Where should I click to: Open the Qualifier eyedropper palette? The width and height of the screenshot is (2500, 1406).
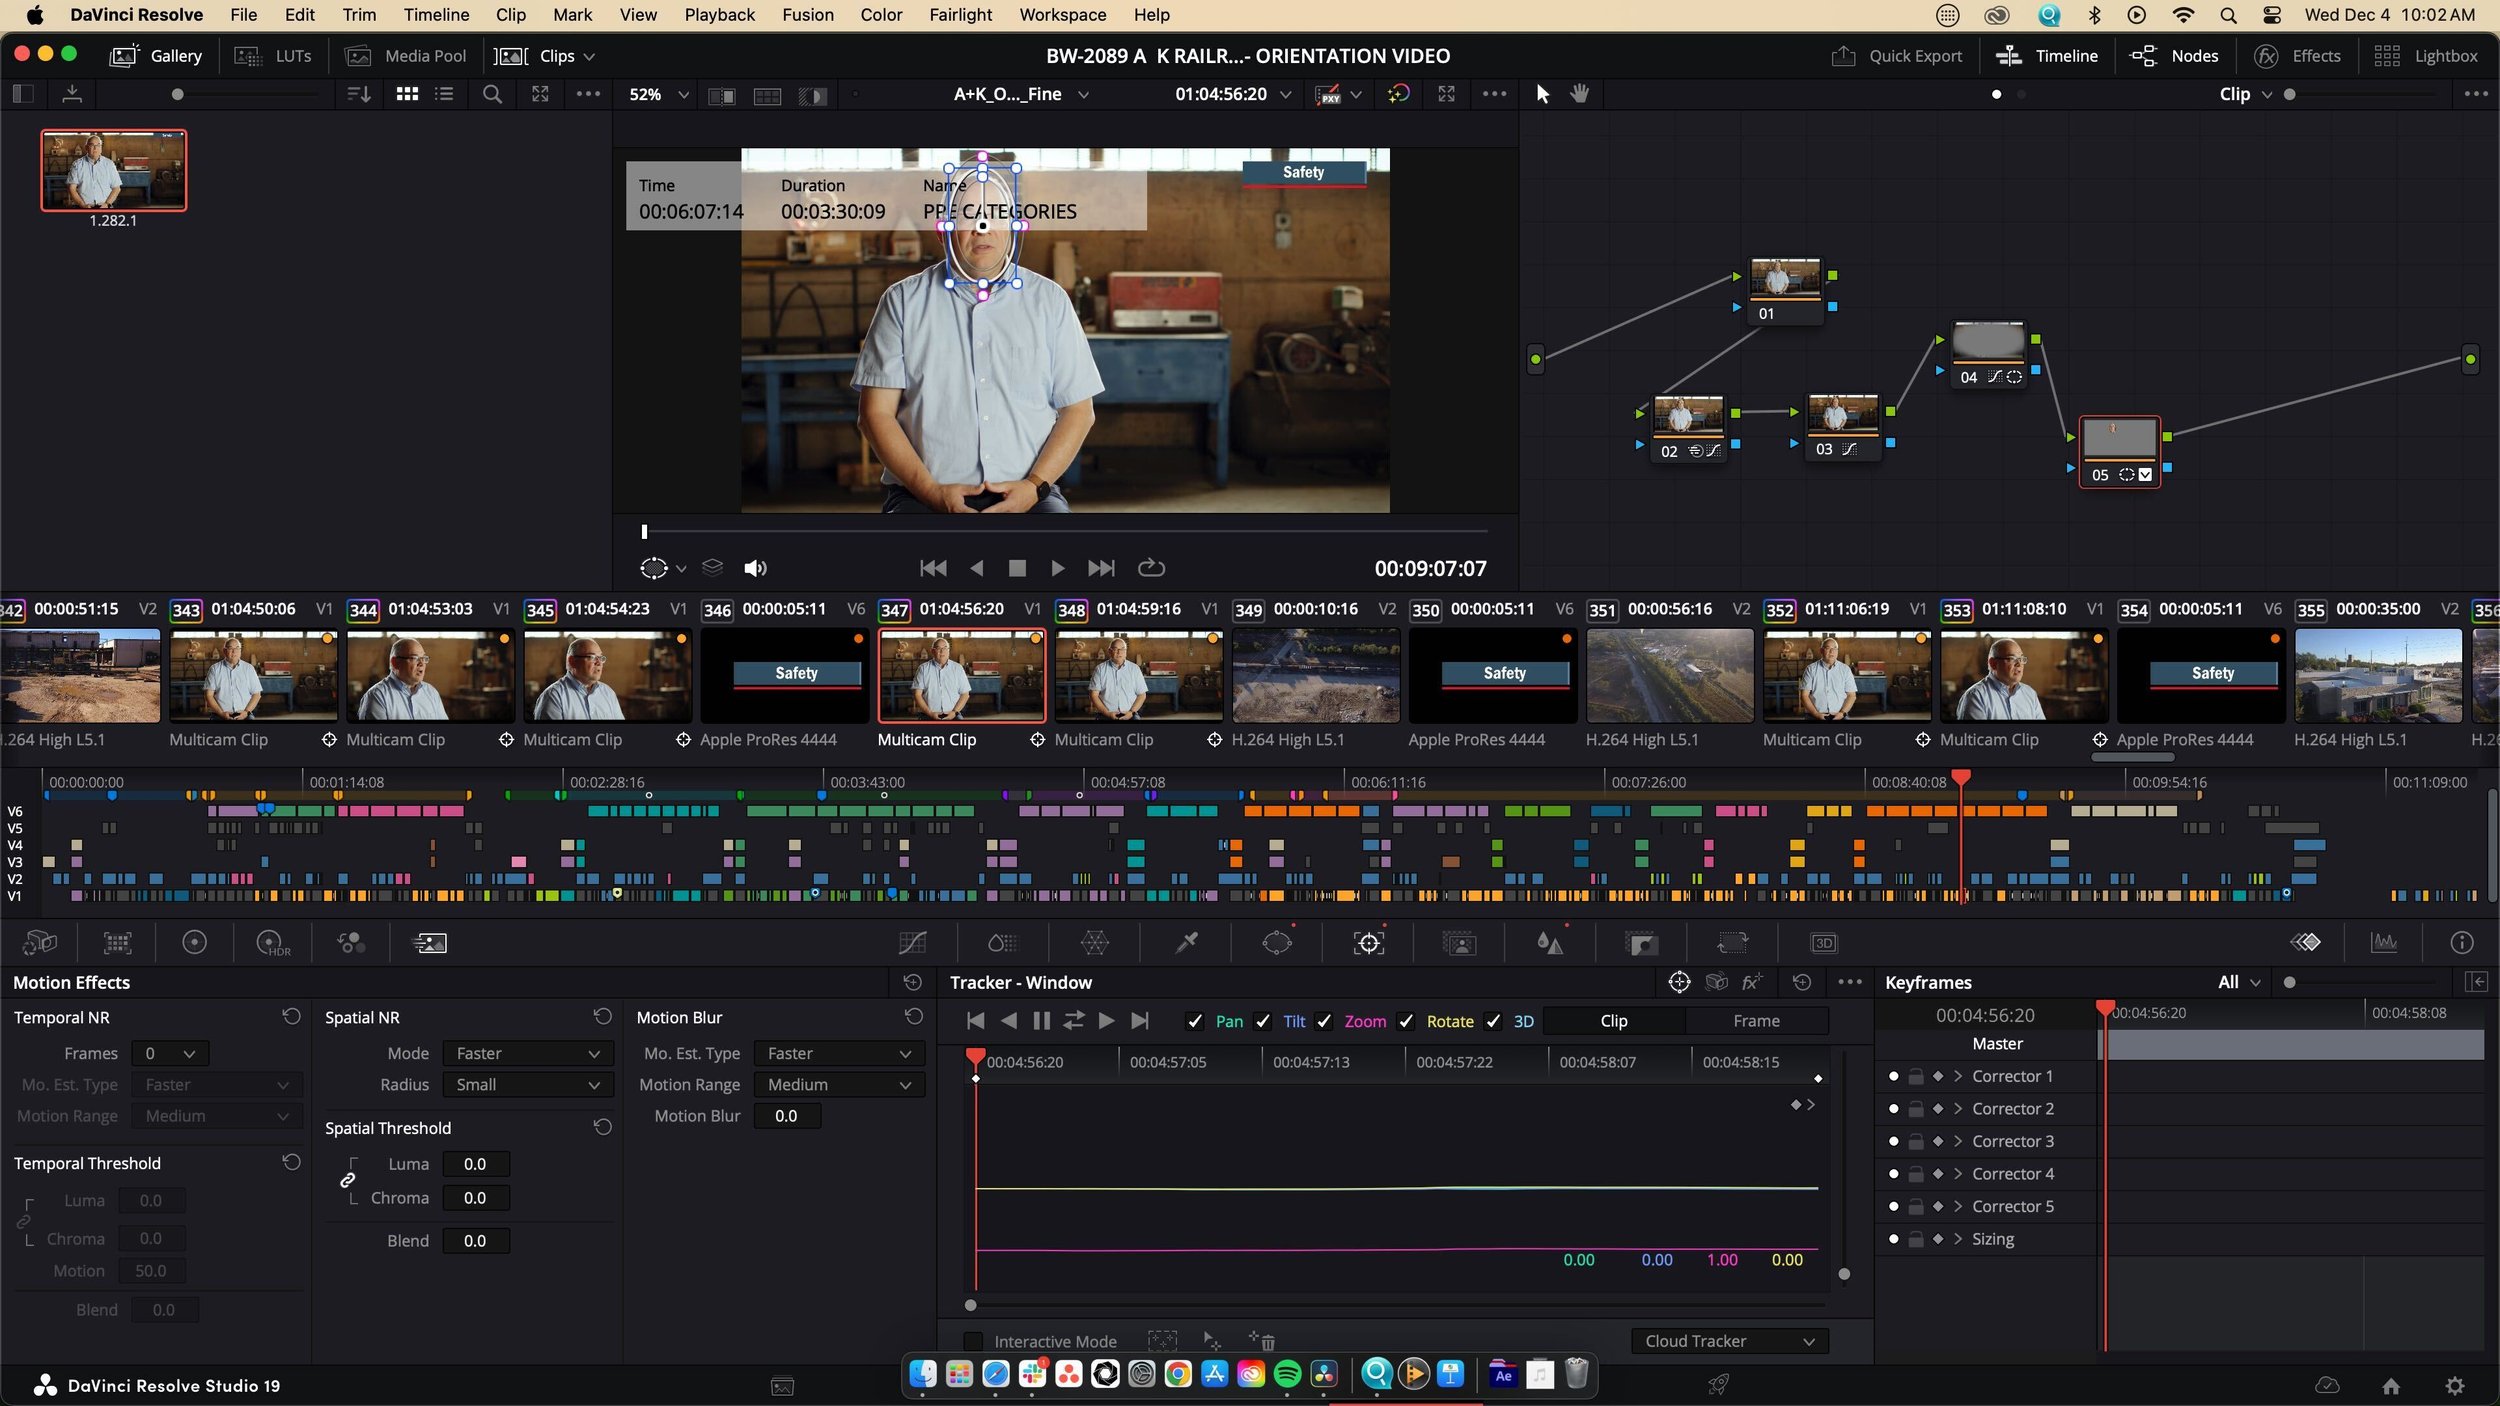[x=1187, y=943]
